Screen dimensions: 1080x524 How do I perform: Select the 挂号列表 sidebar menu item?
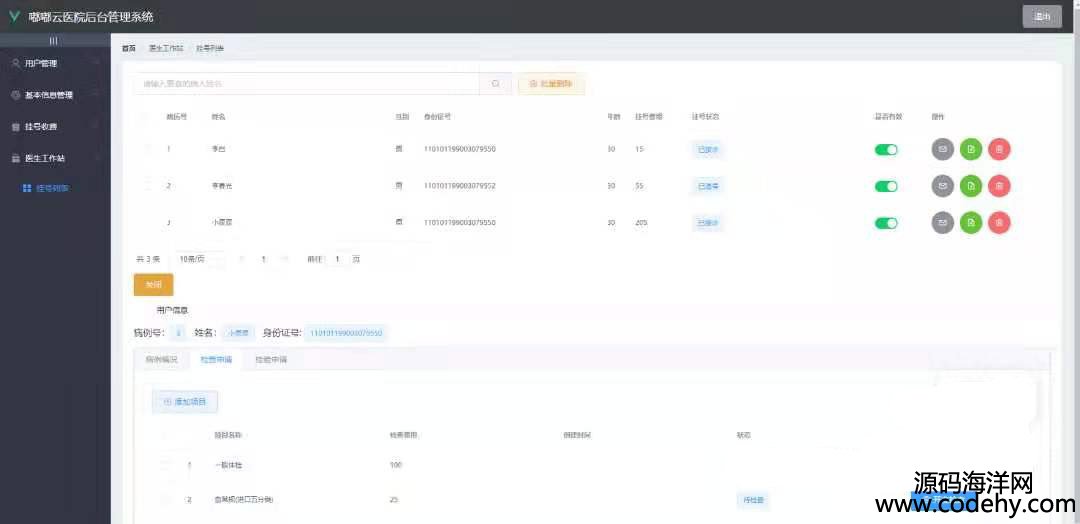point(52,188)
